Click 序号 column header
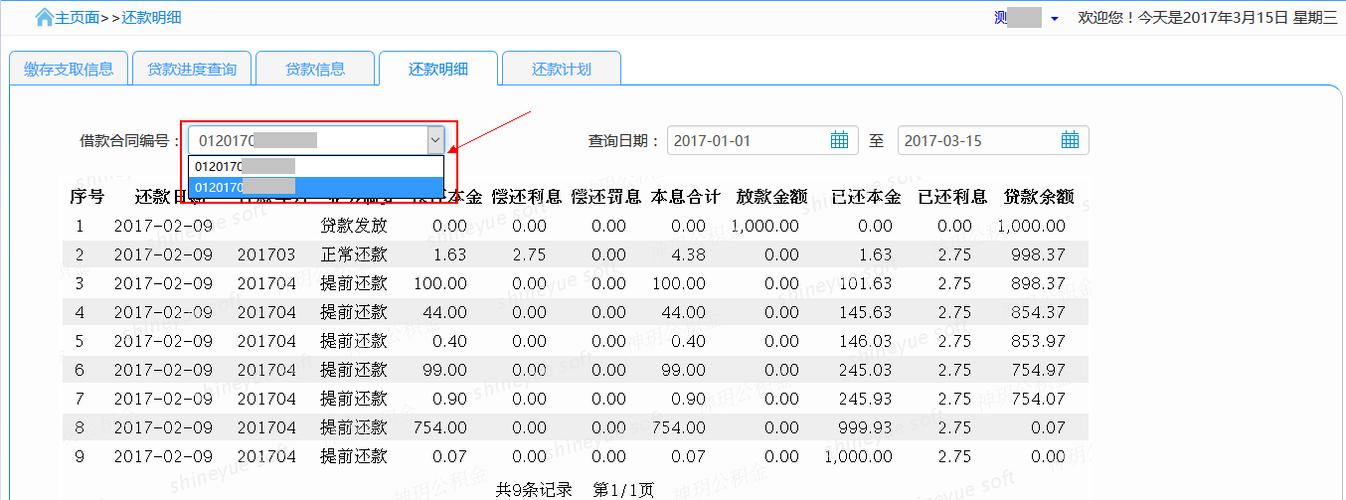This screenshot has width=1346, height=500. 87,197
